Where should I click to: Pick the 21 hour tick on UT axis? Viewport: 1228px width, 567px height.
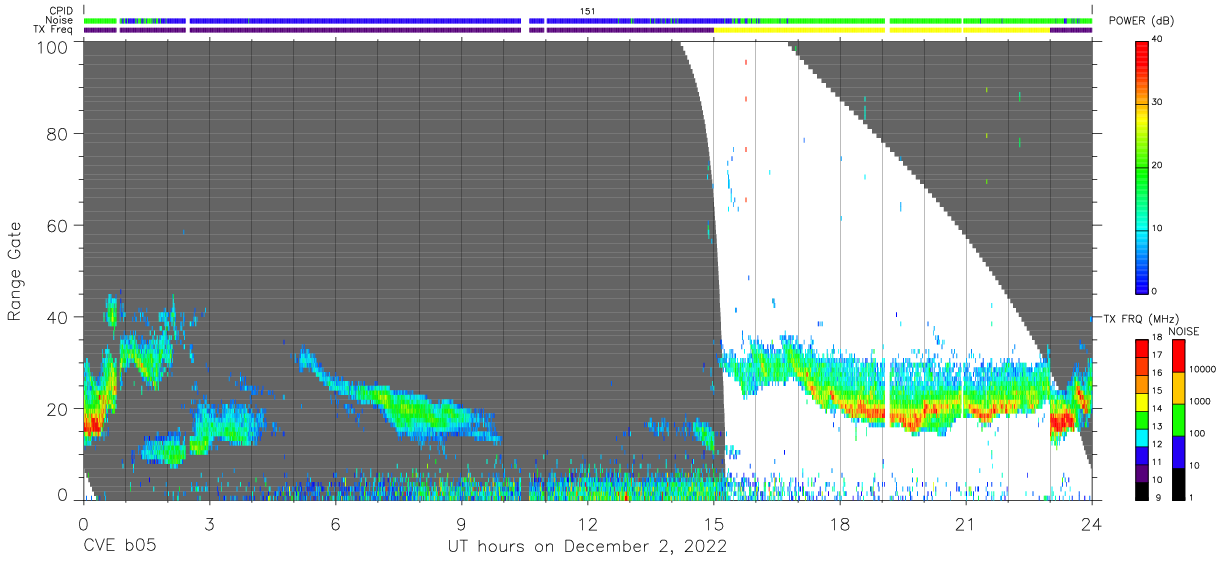tap(966, 523)
